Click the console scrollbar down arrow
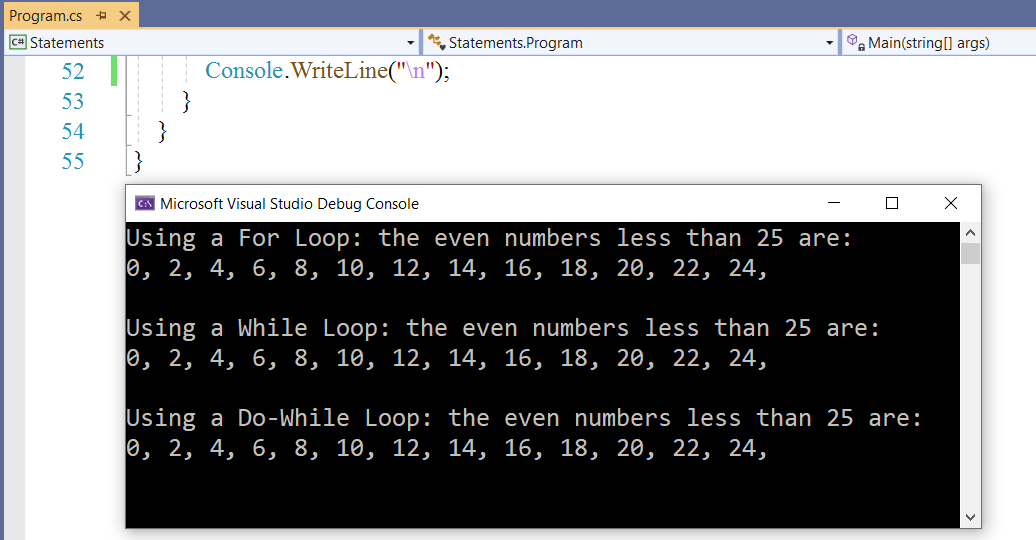The height and width of the screenshot is (540, 1036). tap(970, 517)
